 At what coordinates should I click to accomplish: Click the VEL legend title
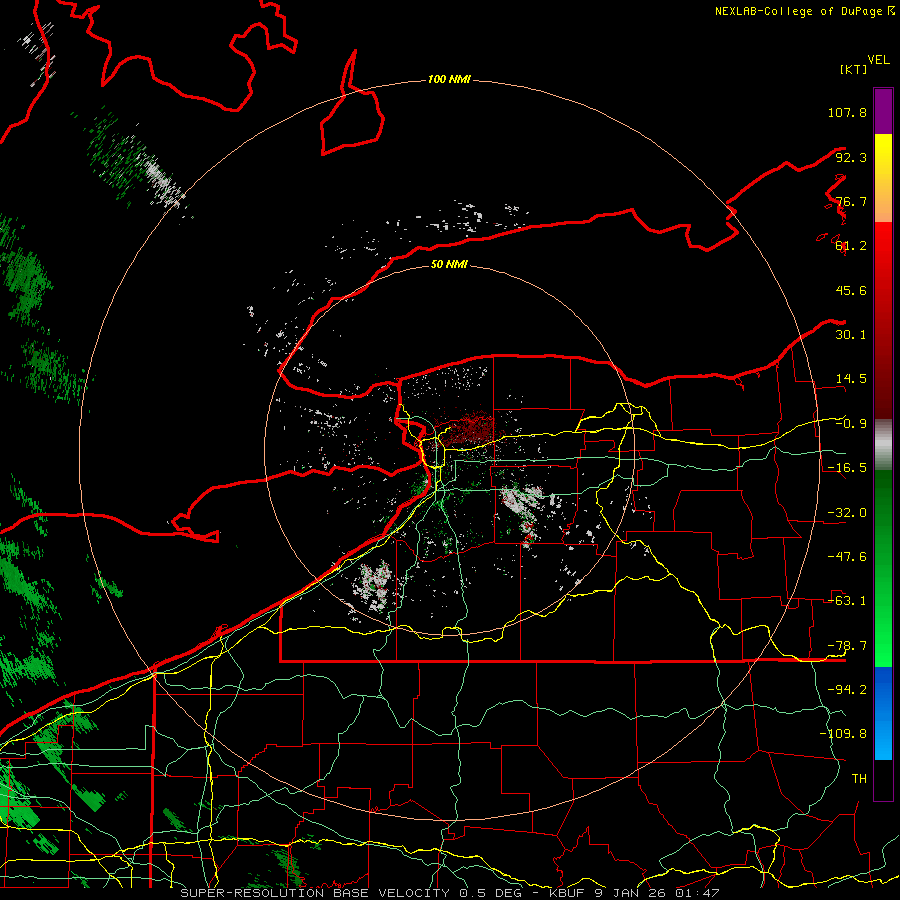point(878,60)
